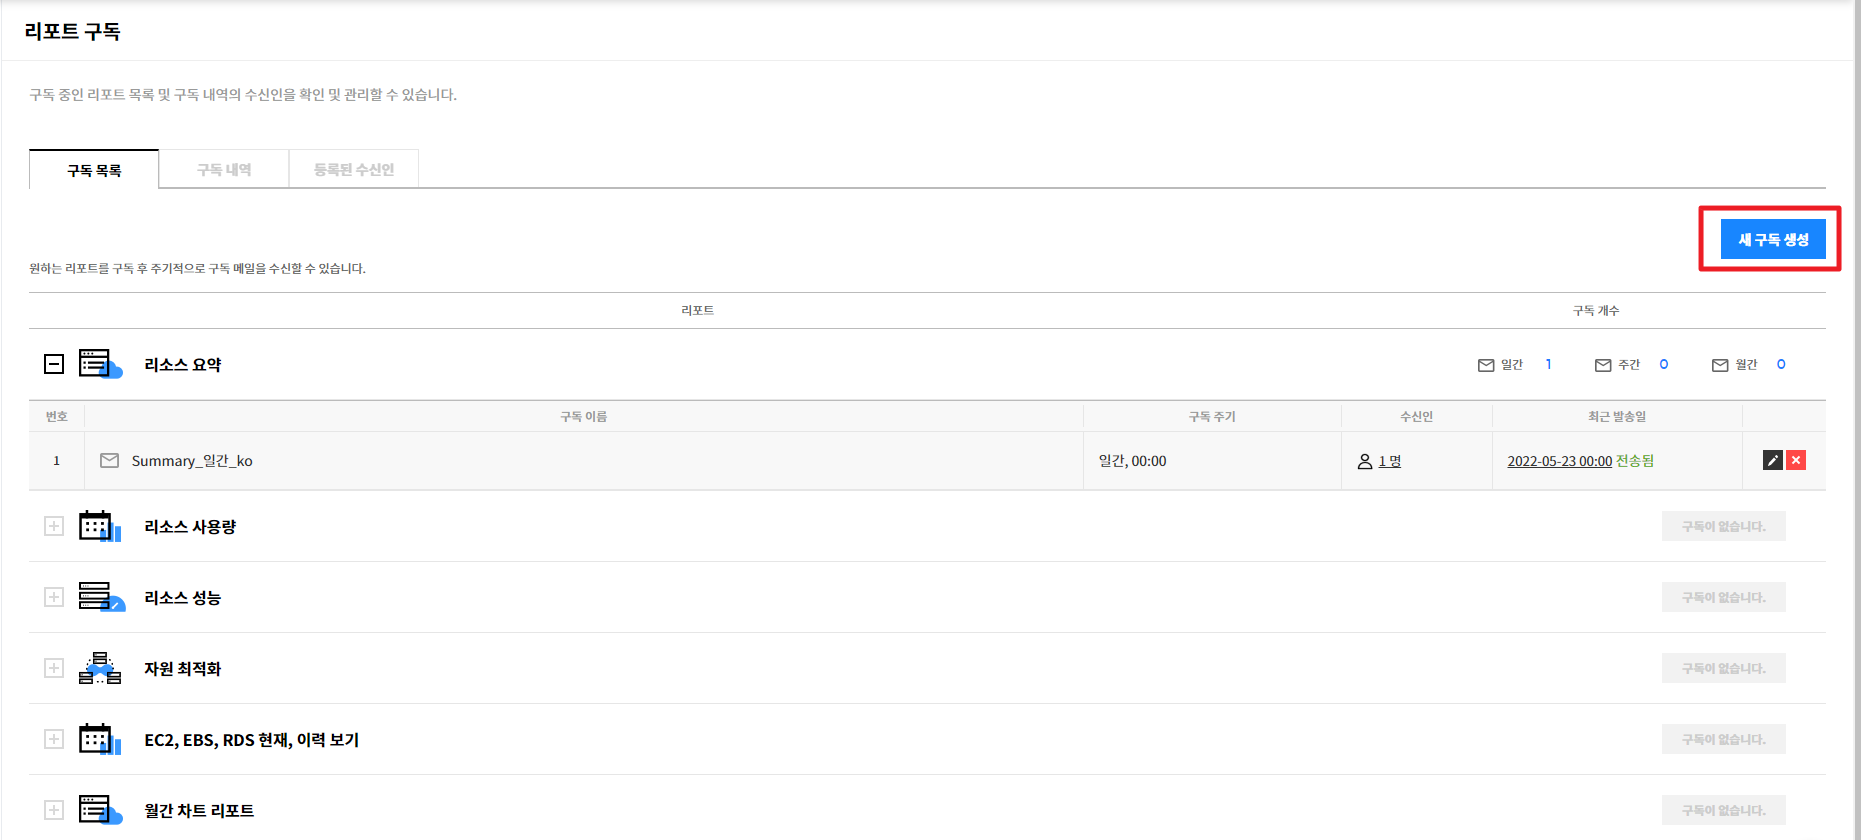This screenshot has width=1861, height=840.
Task: Open the 등록된 수신인 tab
Action: click(x=353, y=170)
